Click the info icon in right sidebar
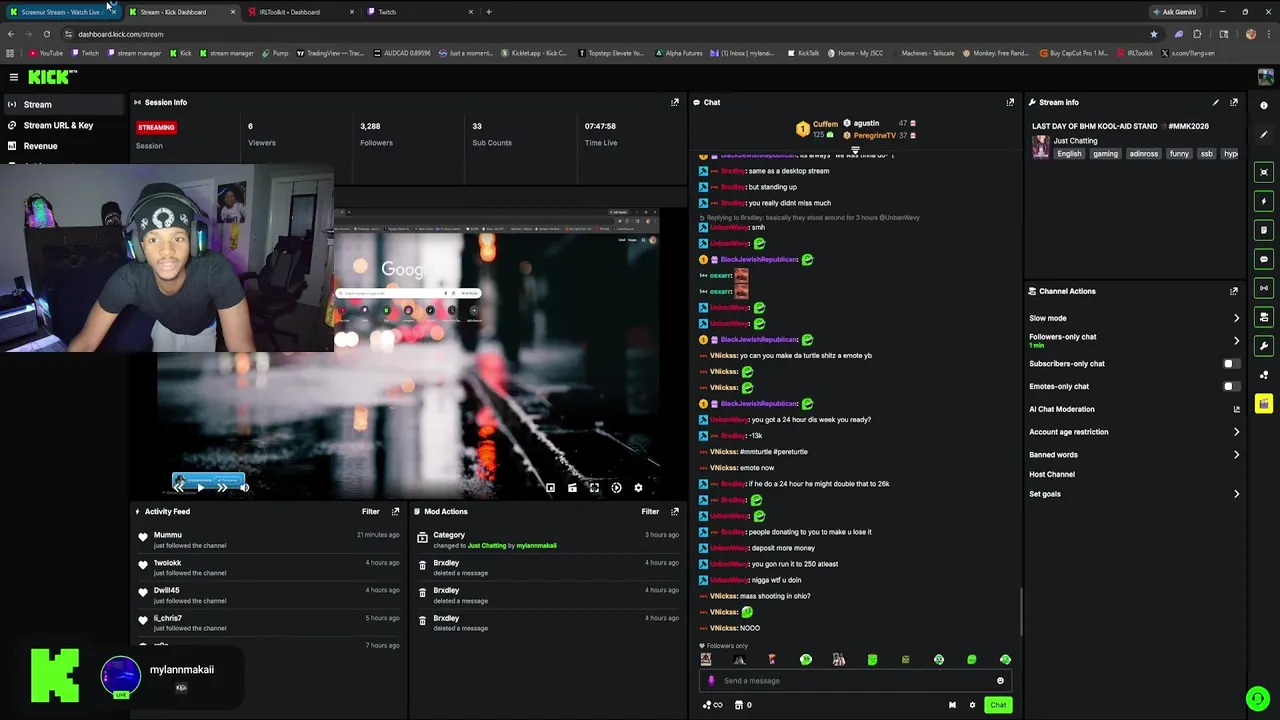Image resolution: width=1280 pixels, height=720 pixels. [1264, 106]
